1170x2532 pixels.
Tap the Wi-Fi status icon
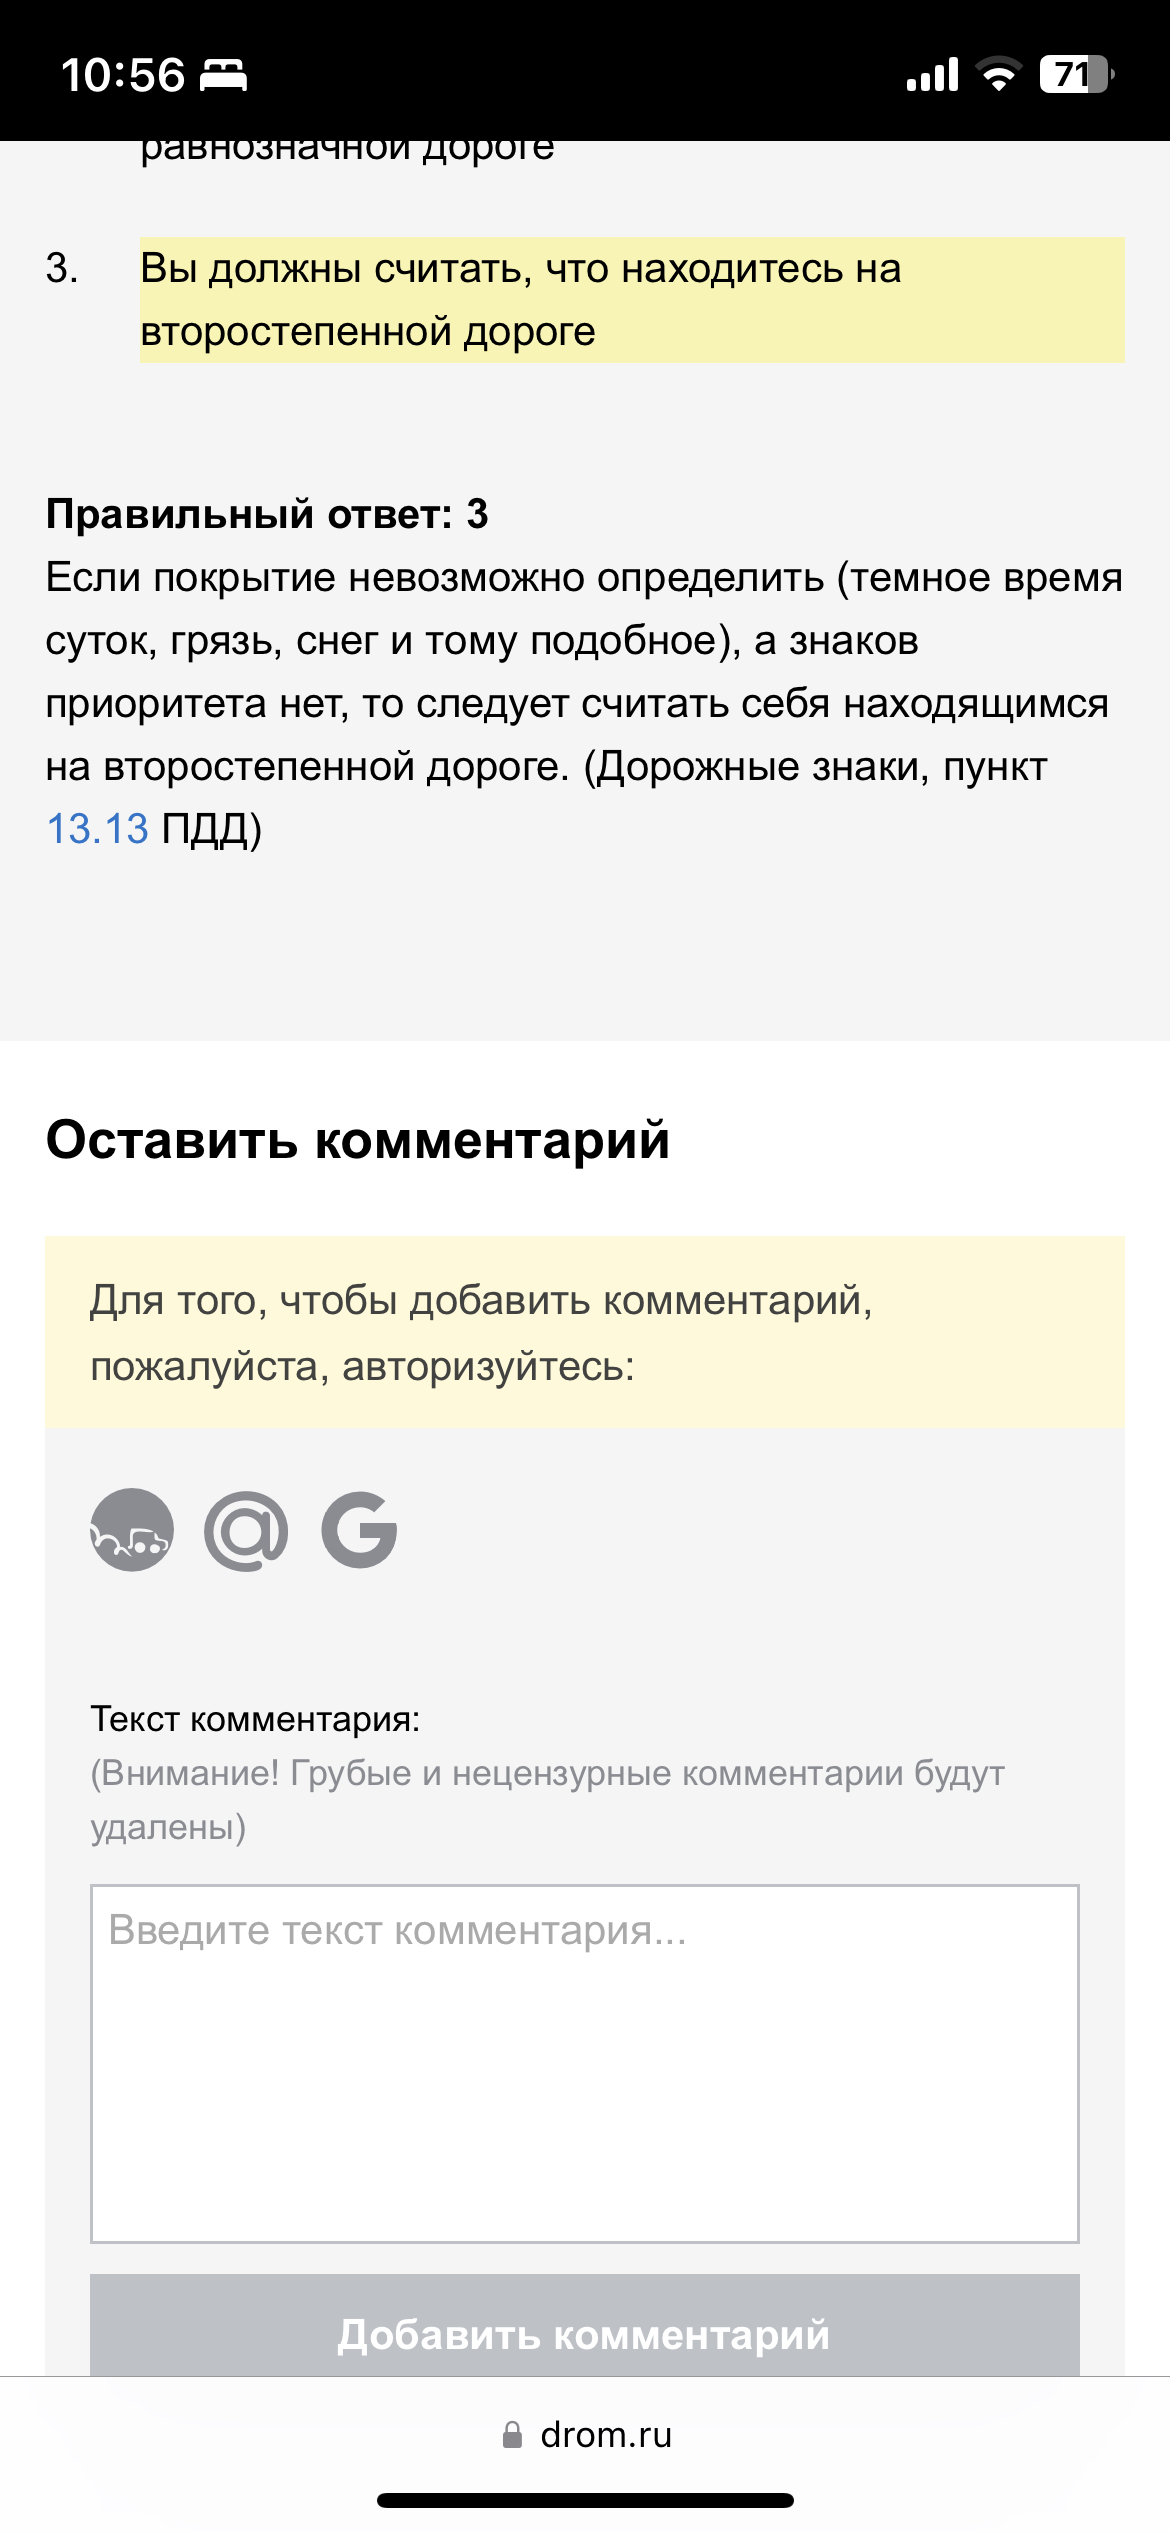(998, 75)
